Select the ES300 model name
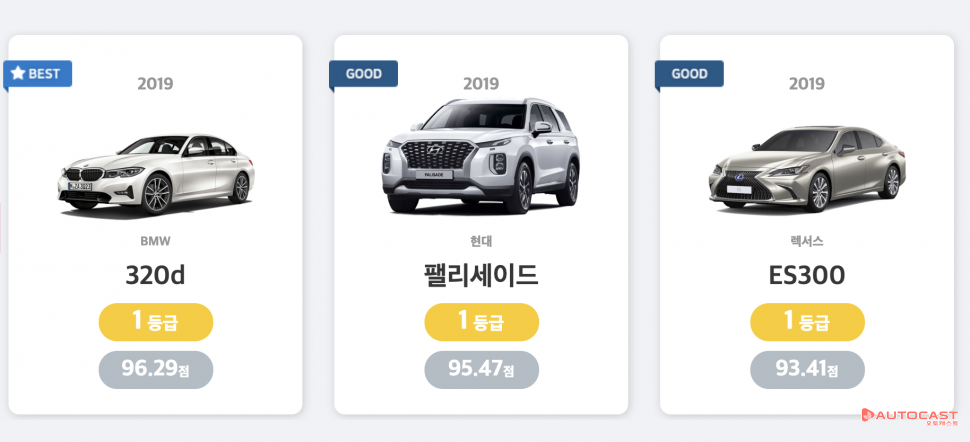This screenshot has height=442, width=970. [x=807, y=275]
